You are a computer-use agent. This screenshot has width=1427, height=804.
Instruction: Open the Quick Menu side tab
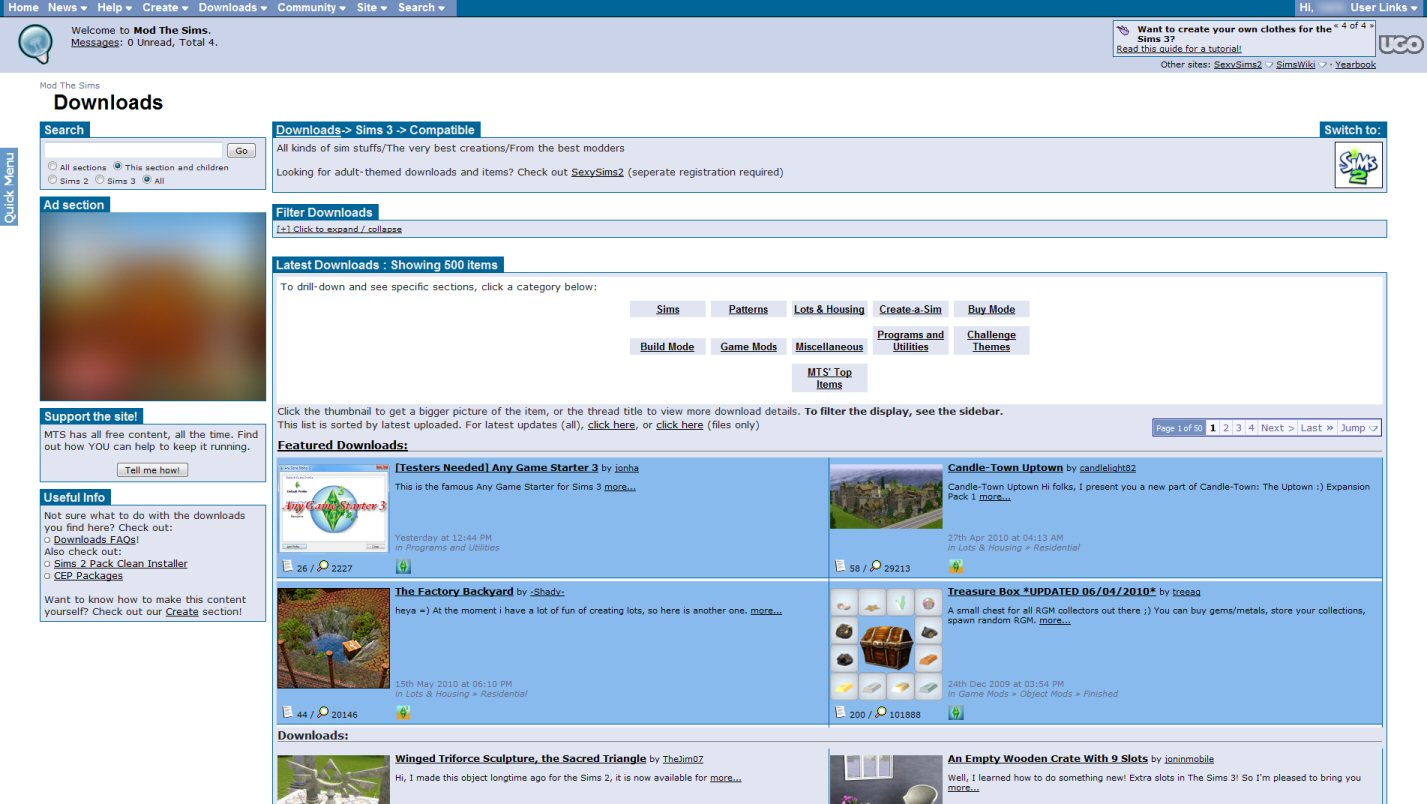[x=9, y=187]
